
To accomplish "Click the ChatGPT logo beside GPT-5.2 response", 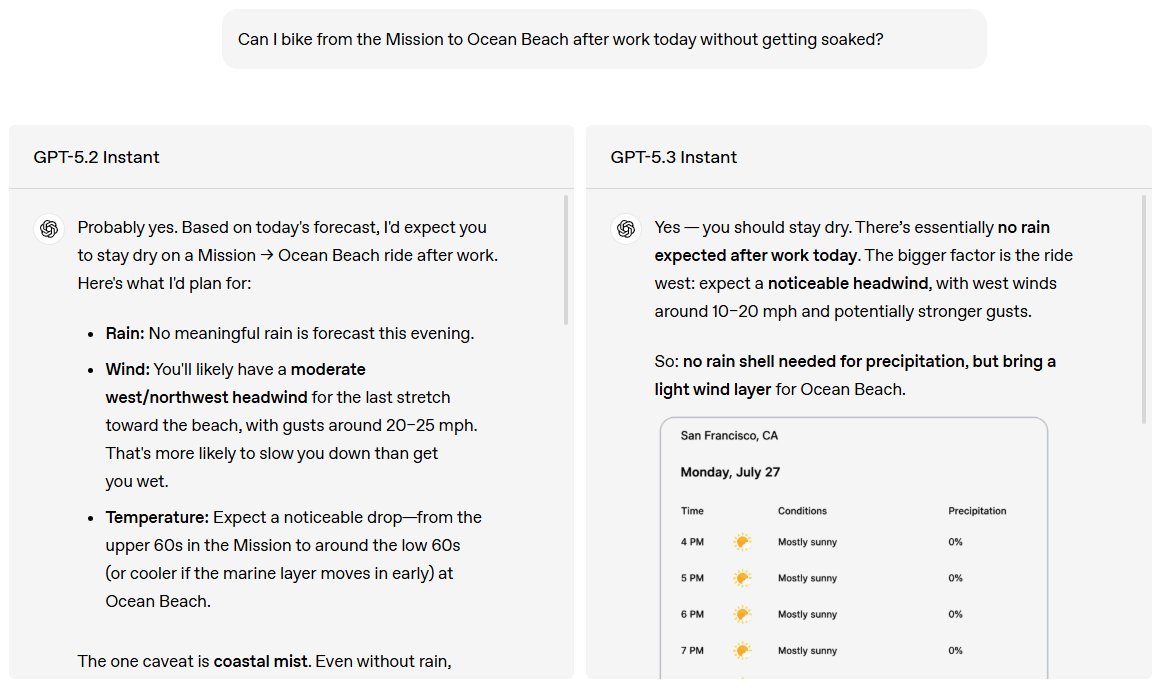I will pos(49,229).
